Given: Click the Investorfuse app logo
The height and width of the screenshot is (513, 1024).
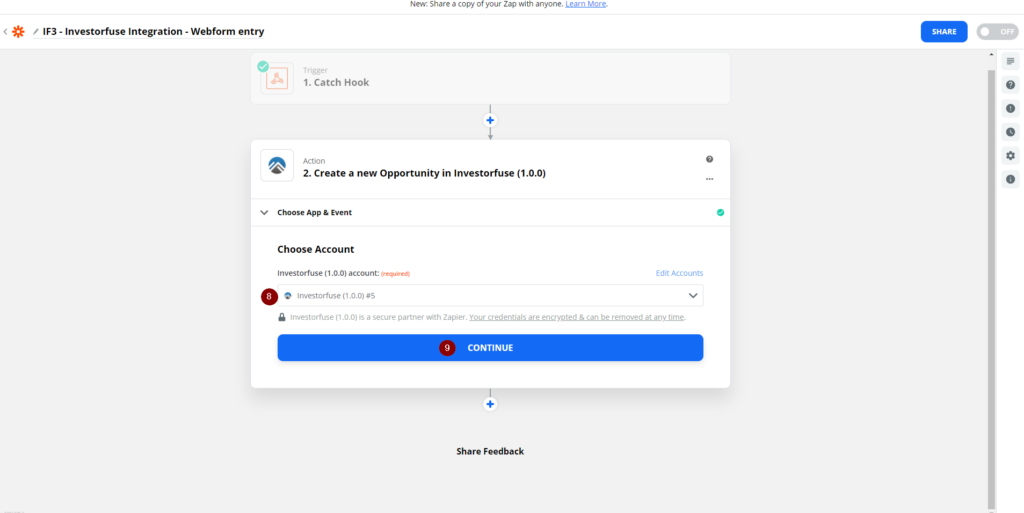Looking at the screenshot, I should [x=277, y=165].
